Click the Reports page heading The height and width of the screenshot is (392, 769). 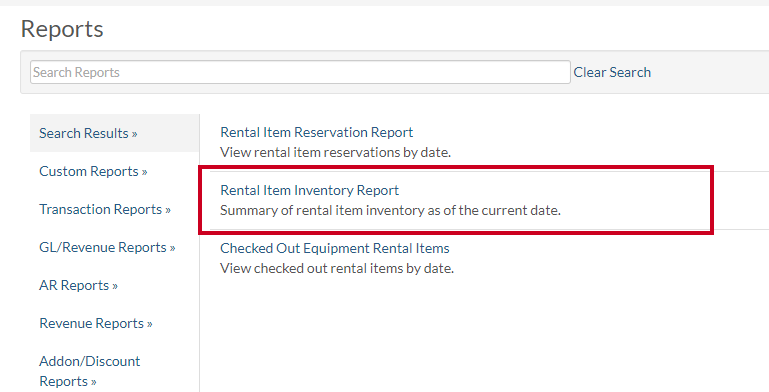[62, 29]
